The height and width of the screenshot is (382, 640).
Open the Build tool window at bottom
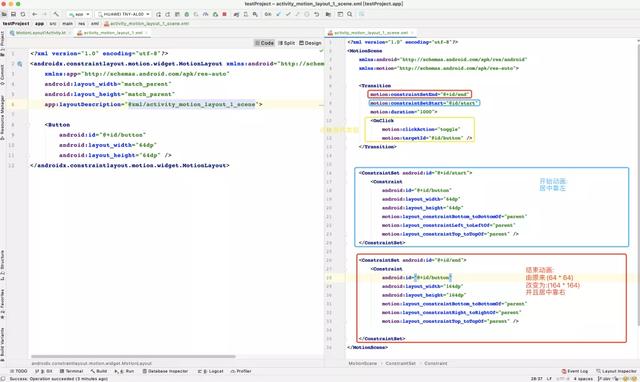click(99, 371)
